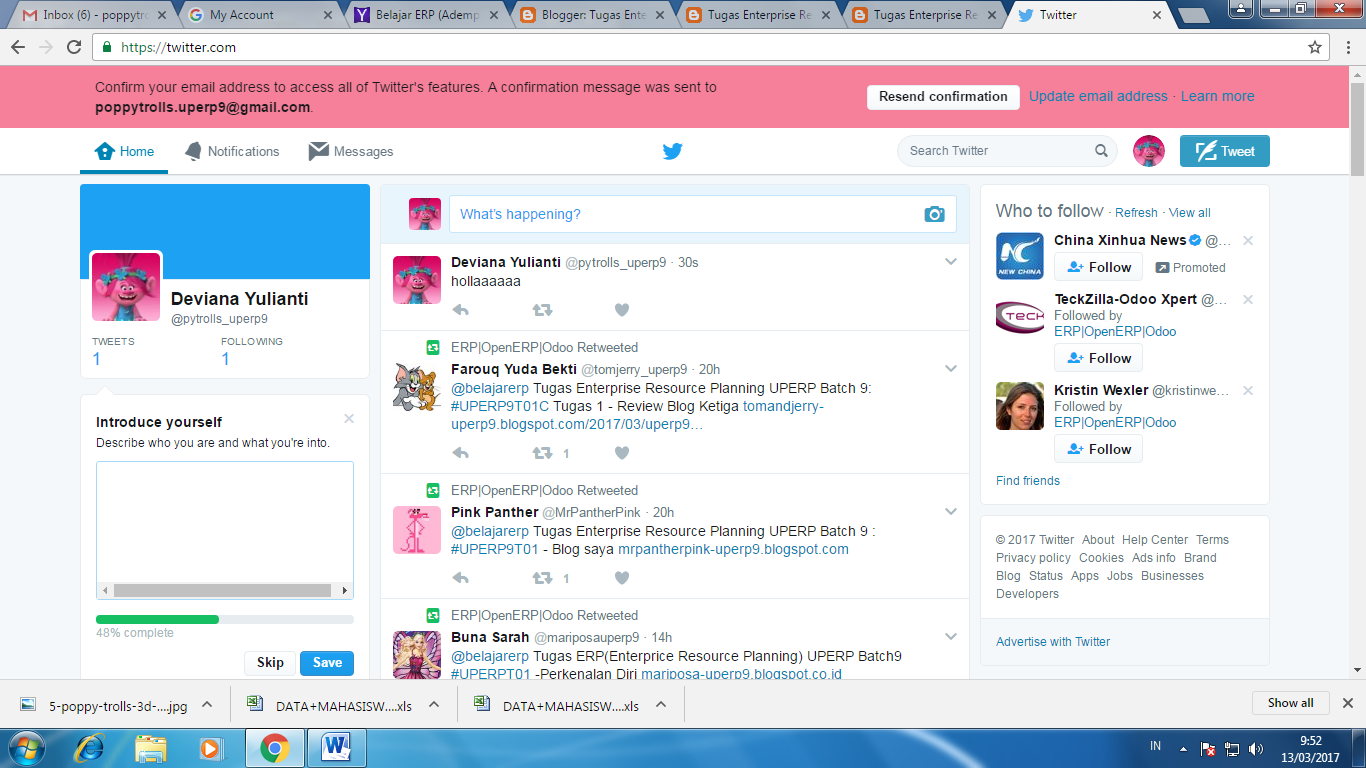Click the What's happening tweet field
1366x768 pixels.
702,214
